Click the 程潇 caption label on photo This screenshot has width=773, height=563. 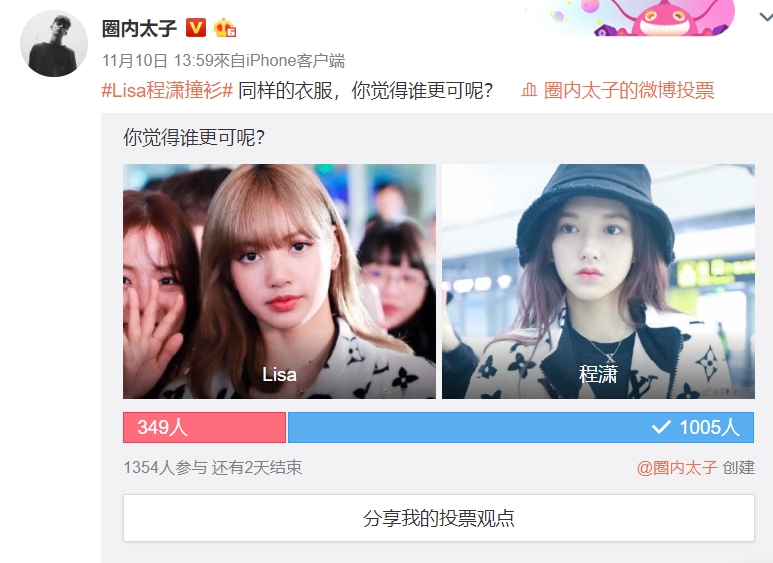598,374
